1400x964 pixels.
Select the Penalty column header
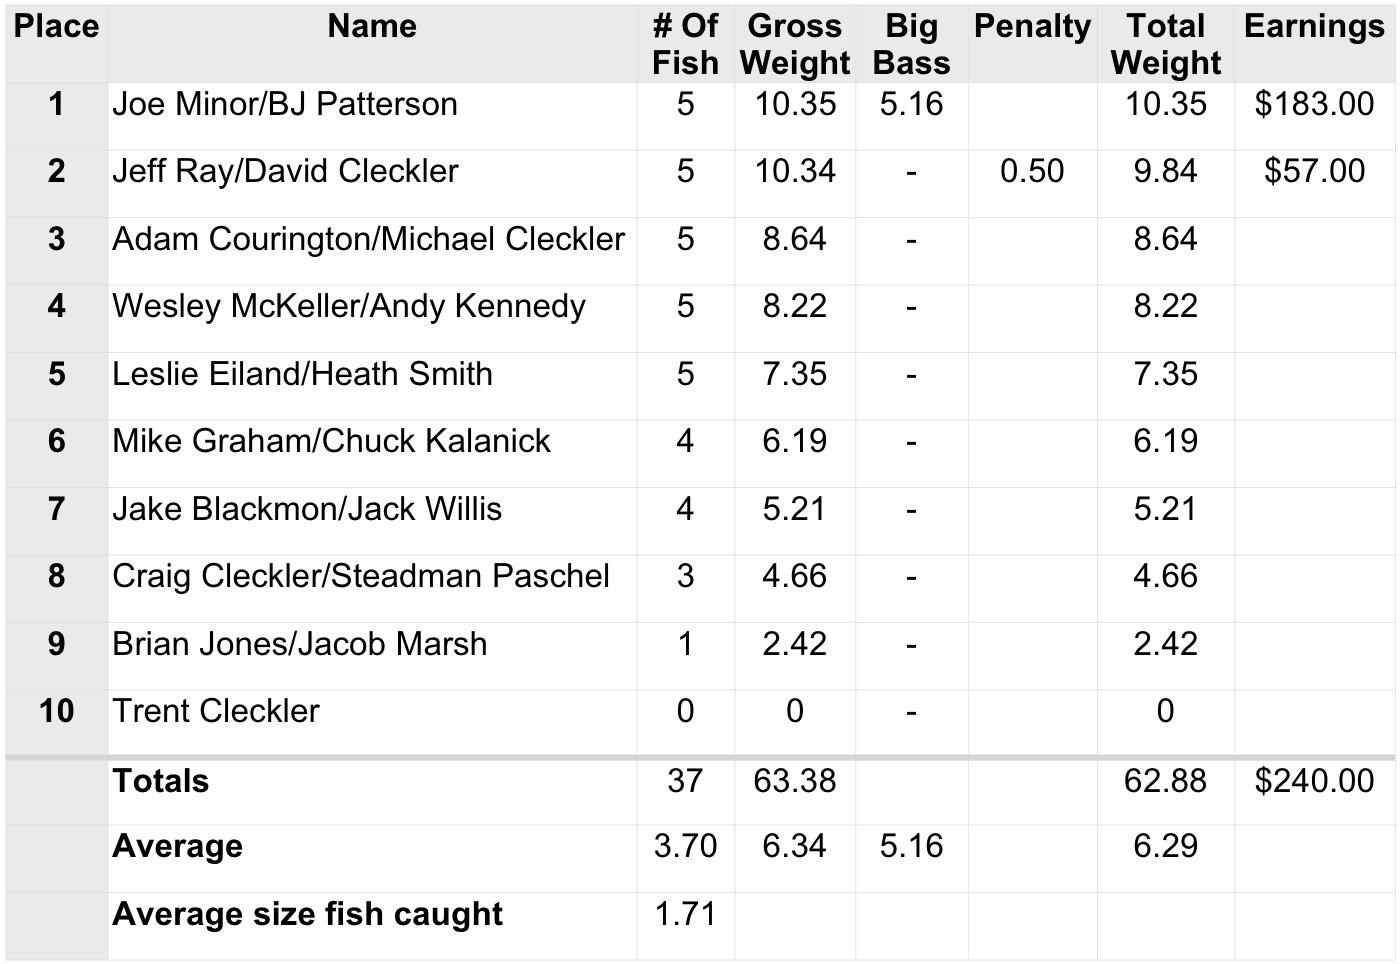(x=1032, y=27)
